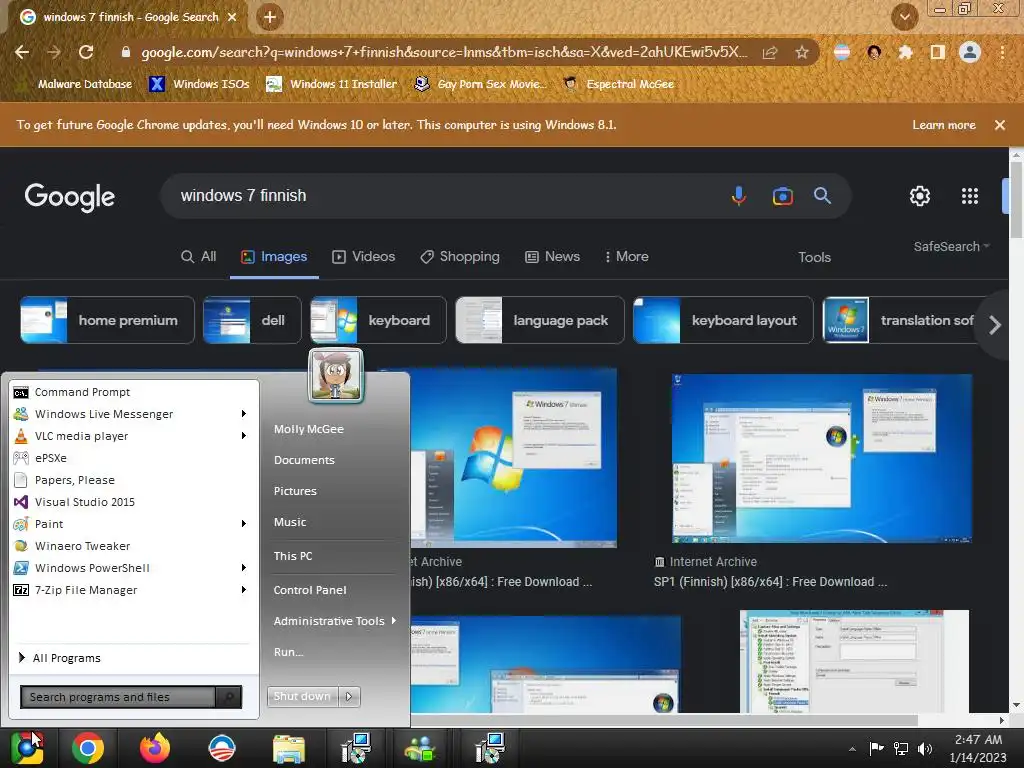Screen dimensions: 1024x768
Task: Open Windows ISOs bookmark
Action: click(200, 84)
